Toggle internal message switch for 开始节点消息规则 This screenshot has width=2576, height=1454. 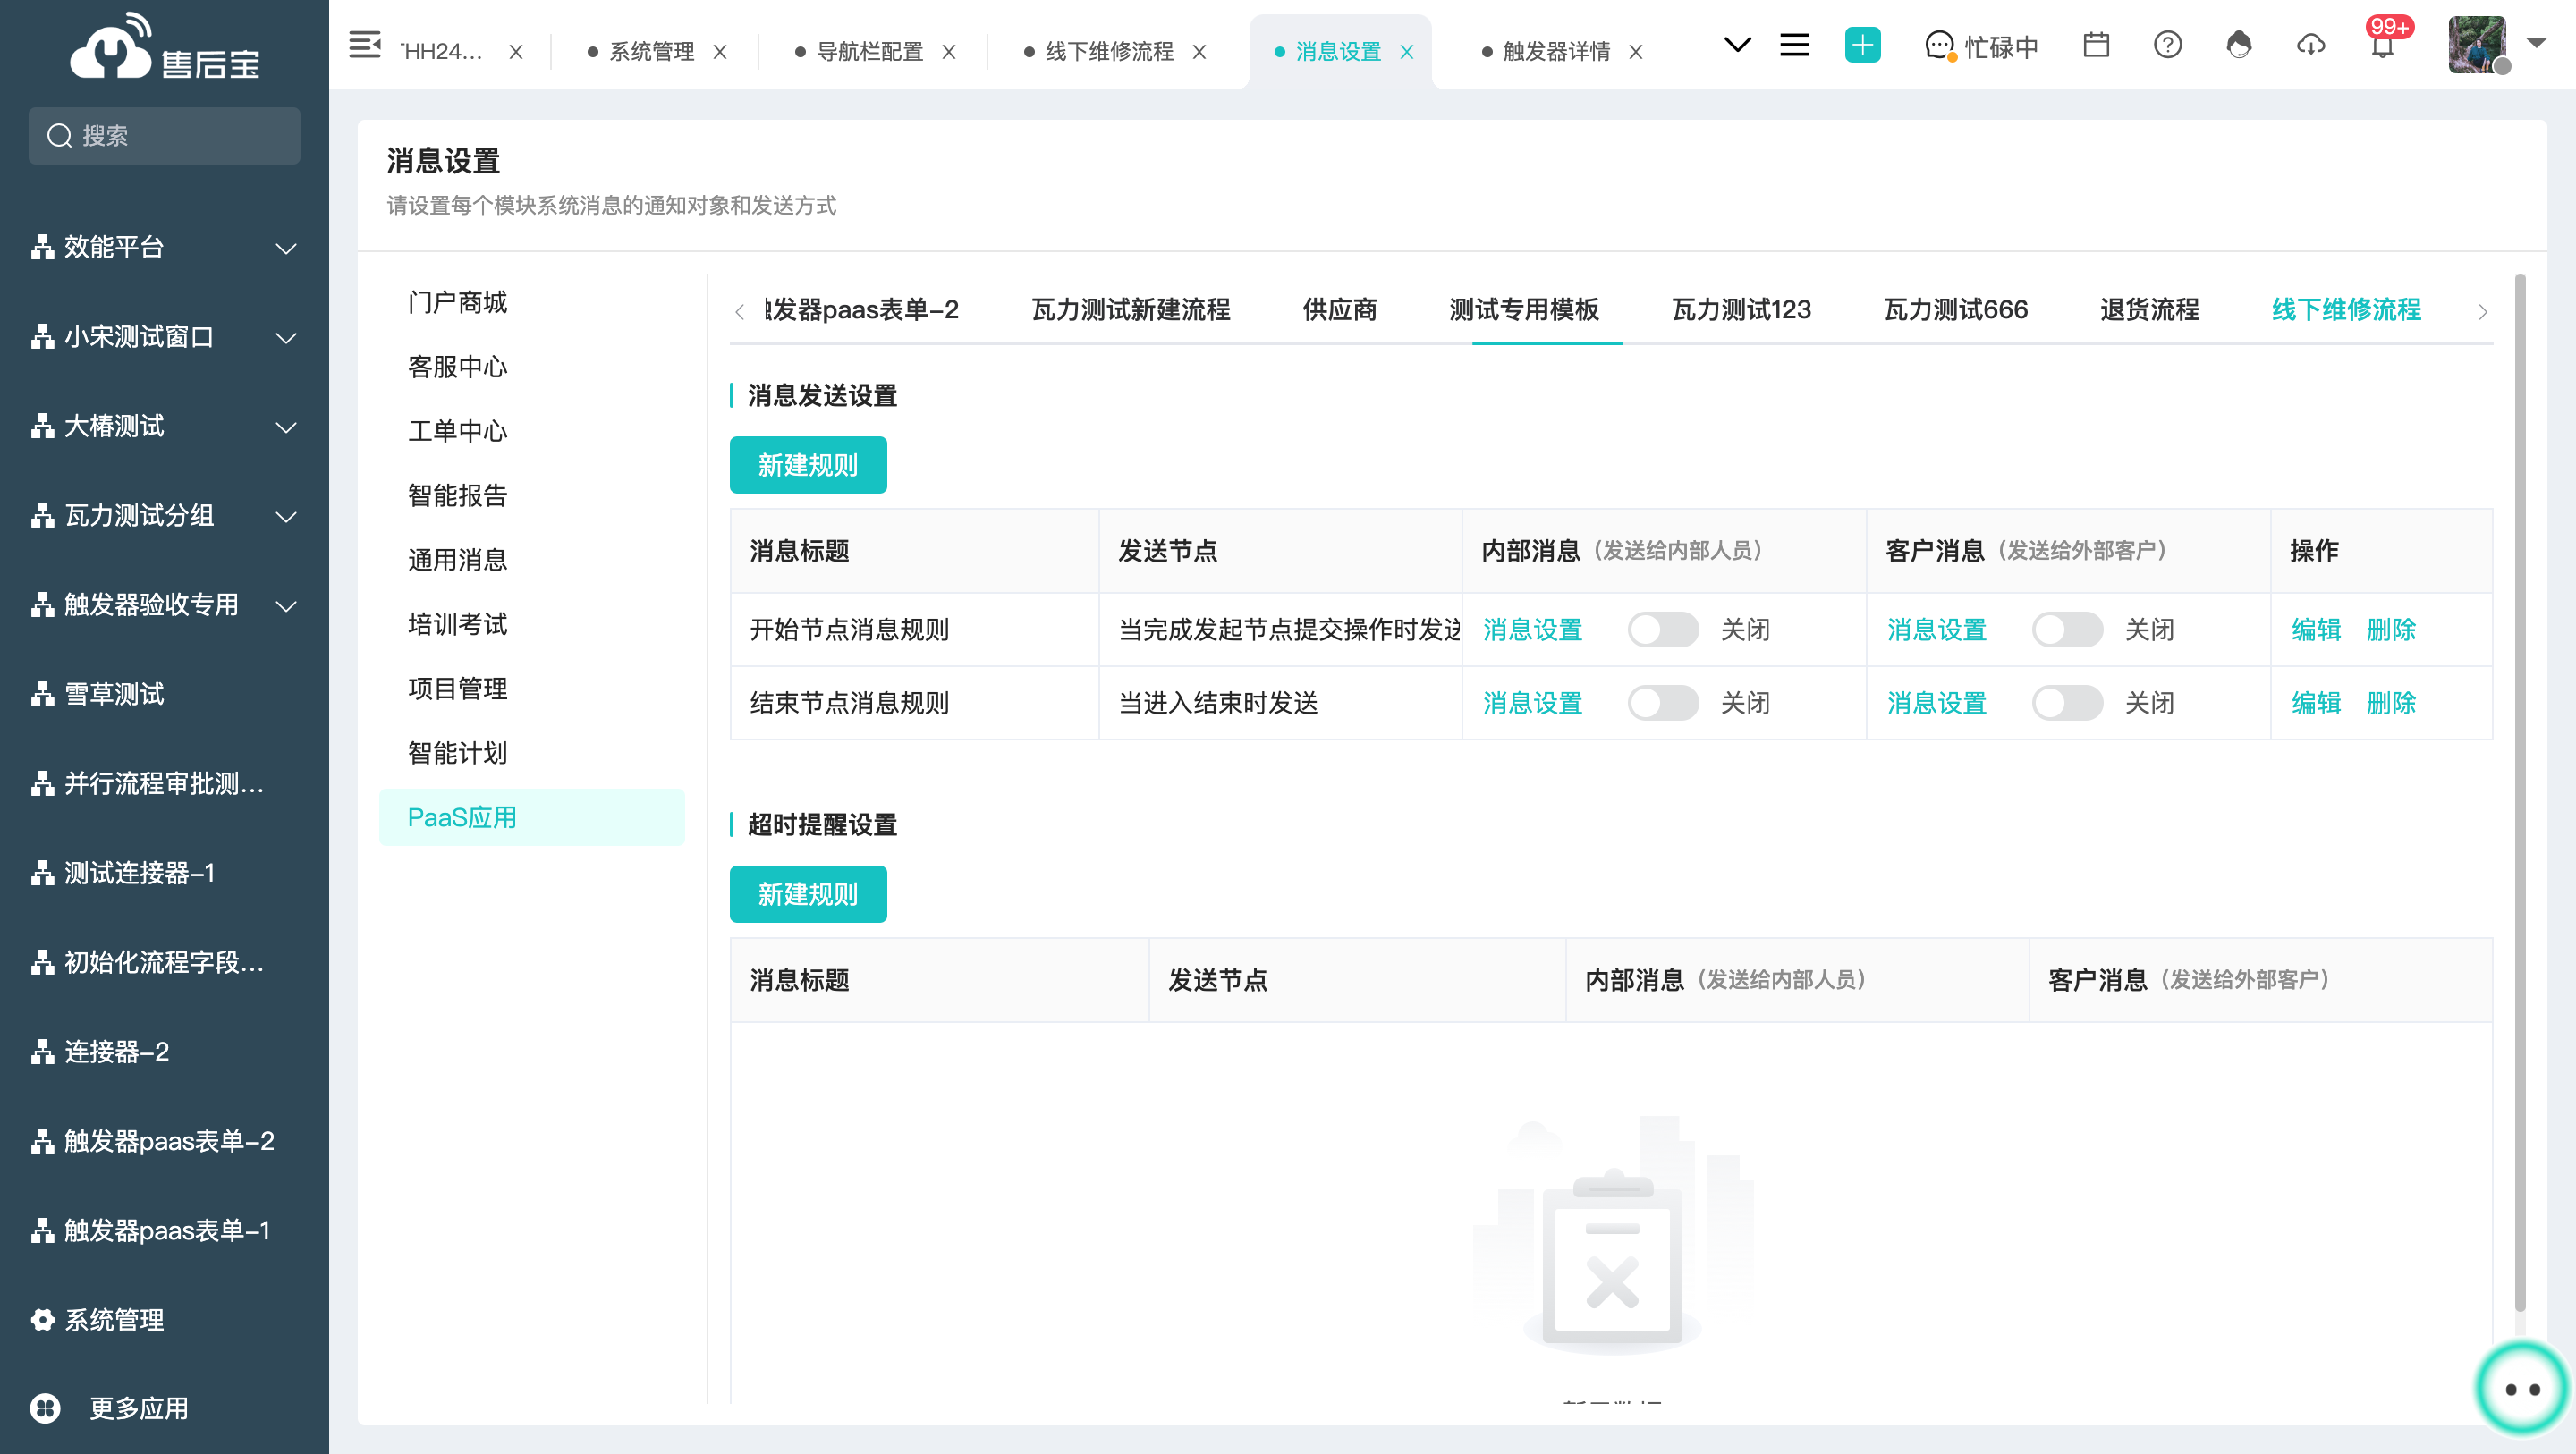pyautogui.click(x=1663, y=630)
